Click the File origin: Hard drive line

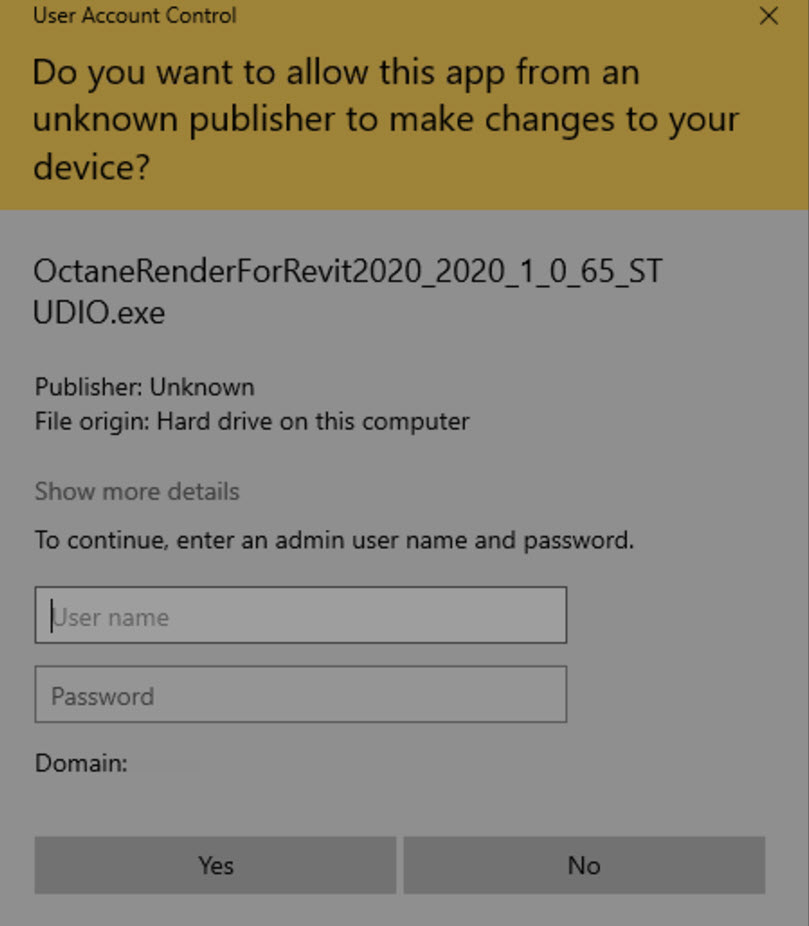tap(252, 421)
